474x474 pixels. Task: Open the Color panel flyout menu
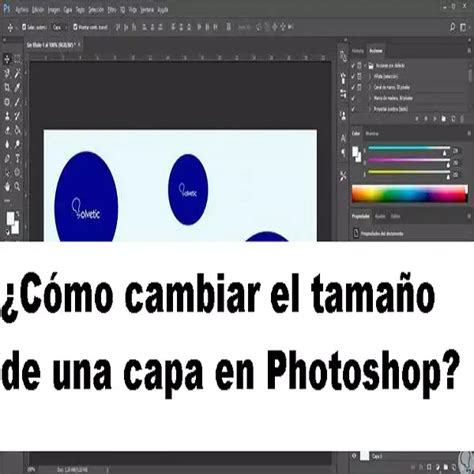tap(469, 133)
